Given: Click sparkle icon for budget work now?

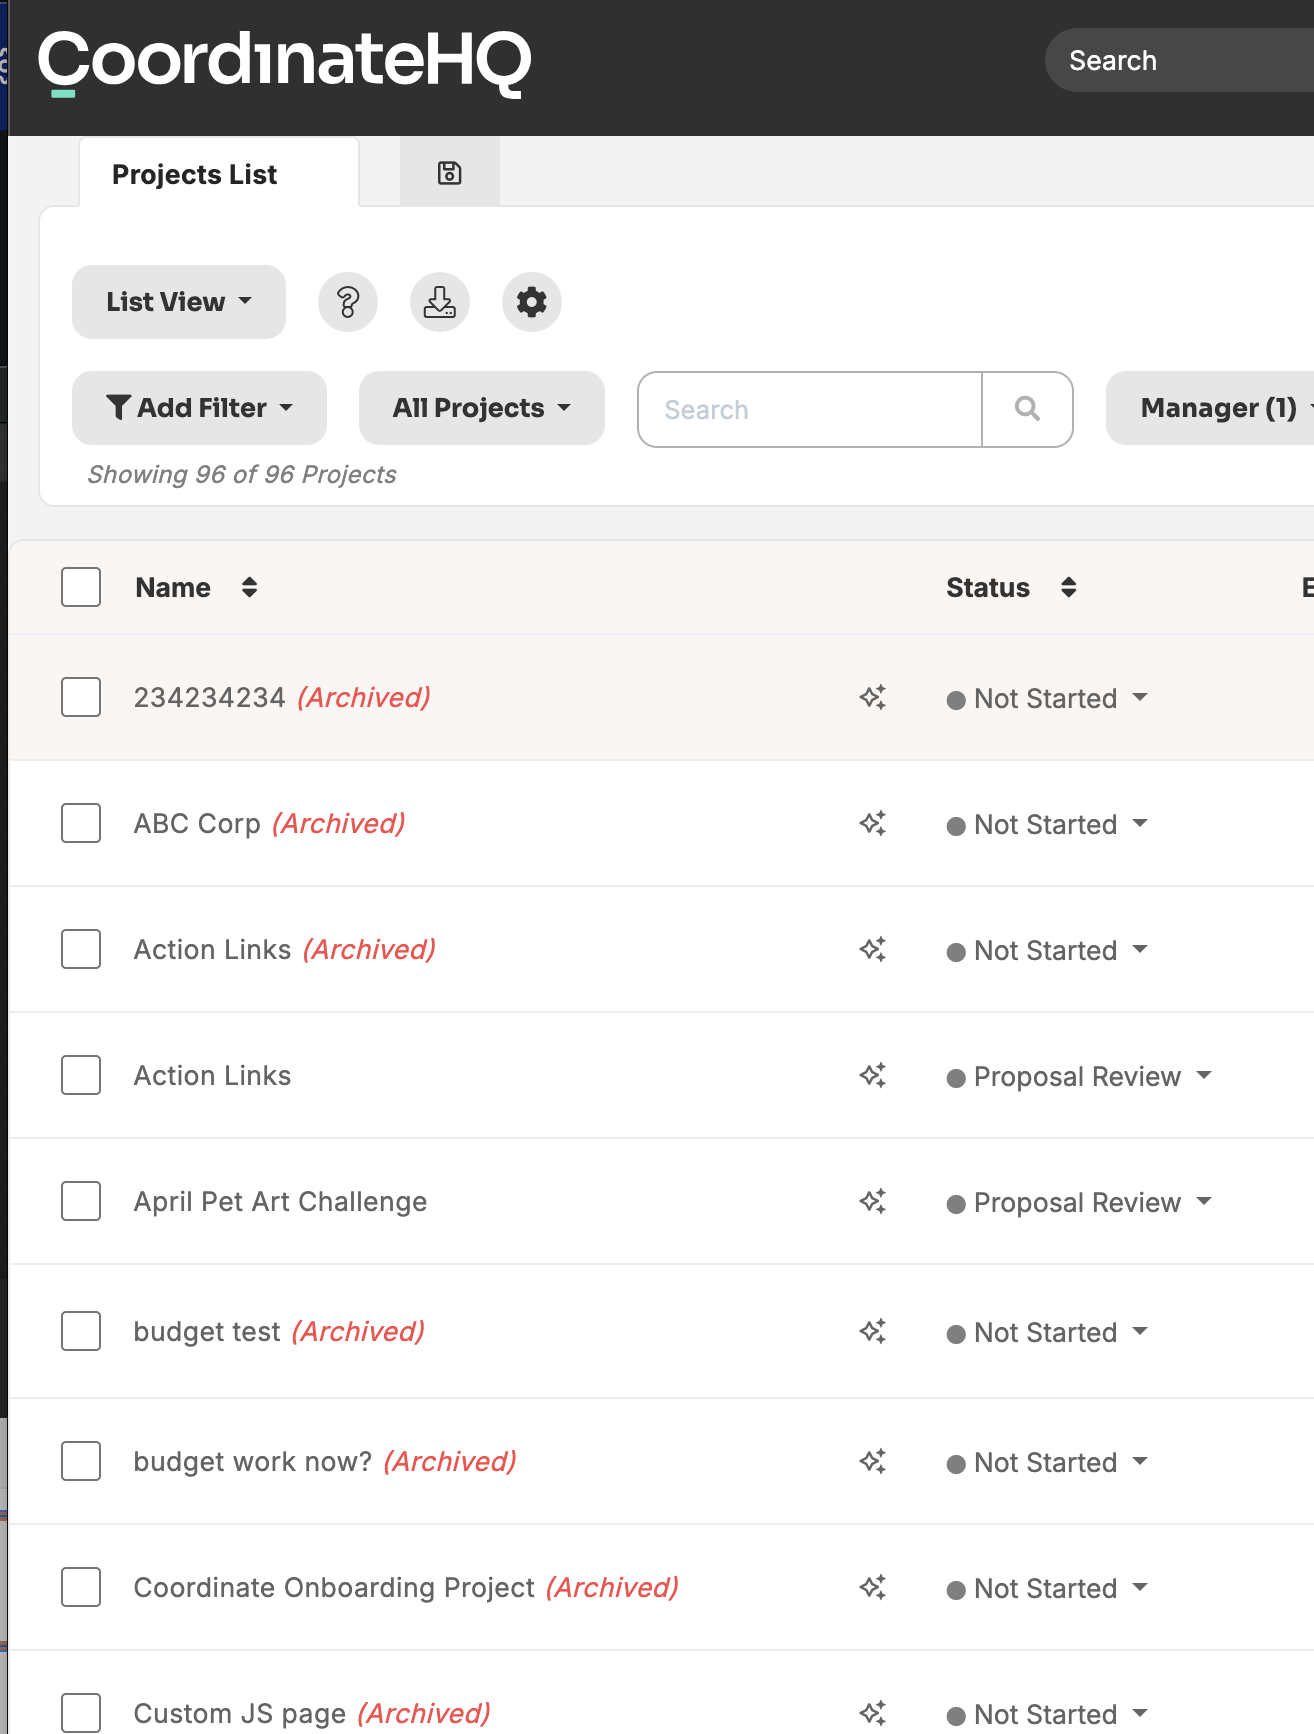Looking at the screenshot, I should (873, 1461).
